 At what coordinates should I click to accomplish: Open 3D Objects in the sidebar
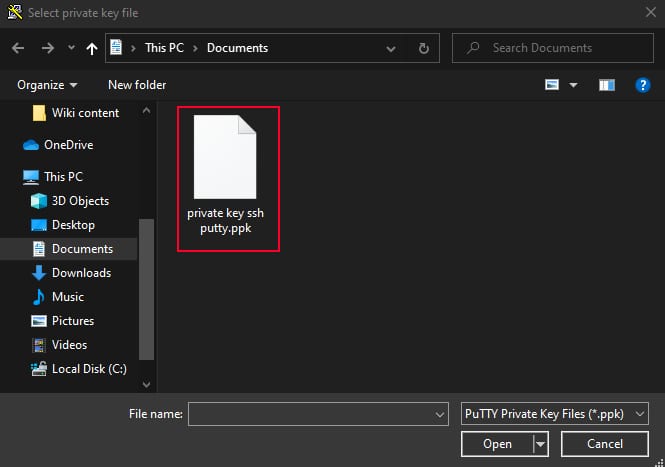click(70, 201)
